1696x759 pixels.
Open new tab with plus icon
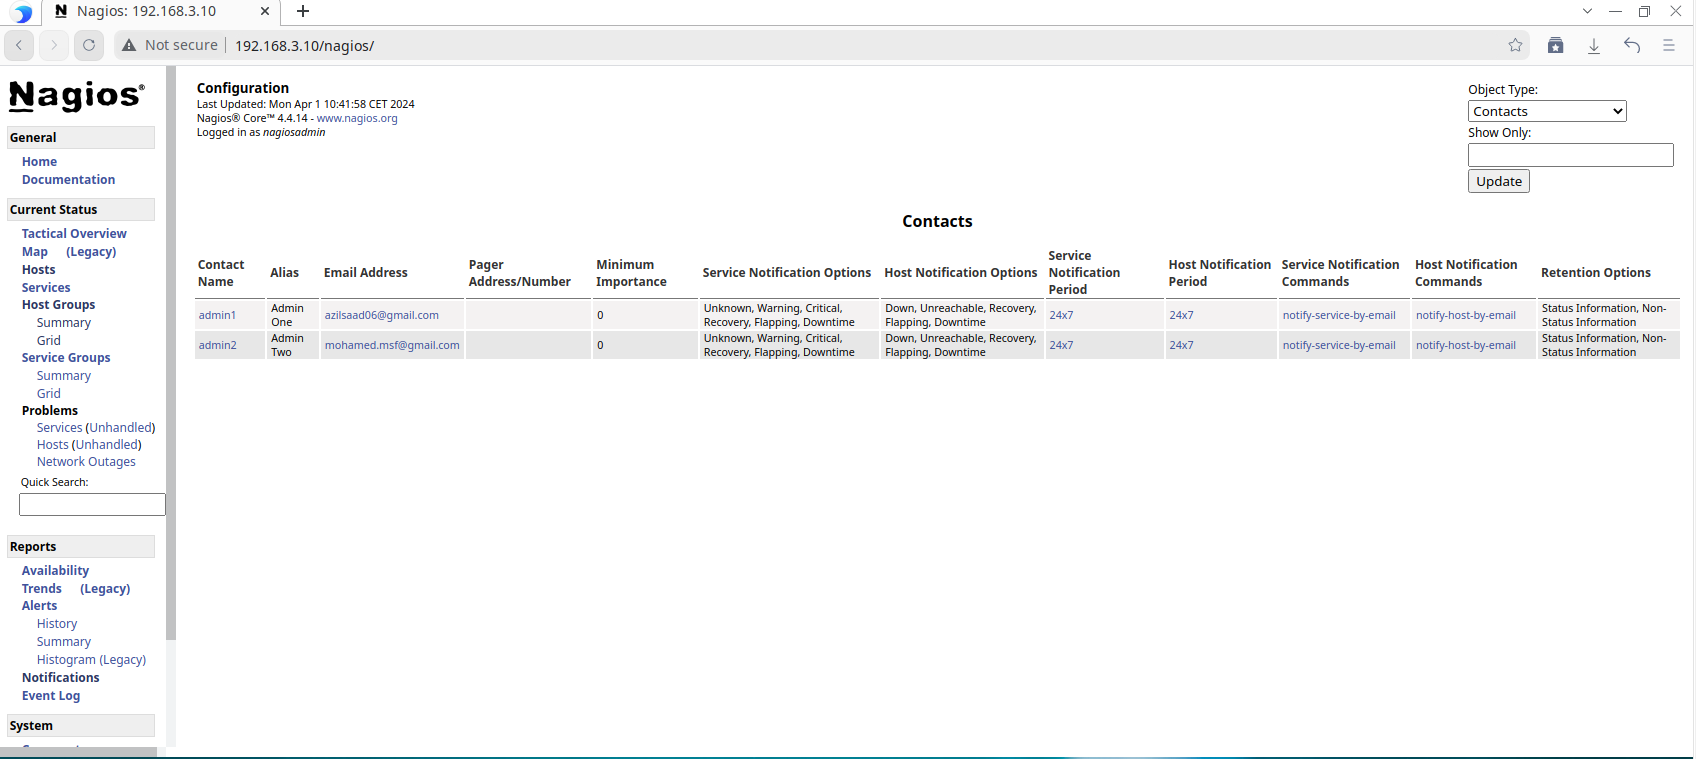coord(303,11)
